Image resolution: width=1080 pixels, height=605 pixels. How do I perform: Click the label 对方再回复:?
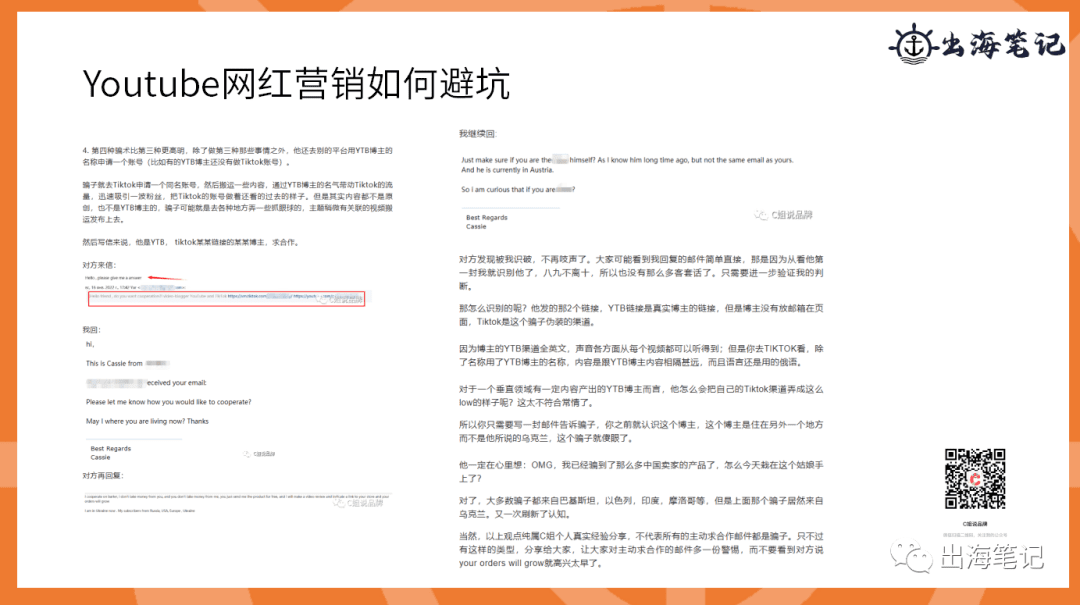point(103,475)
